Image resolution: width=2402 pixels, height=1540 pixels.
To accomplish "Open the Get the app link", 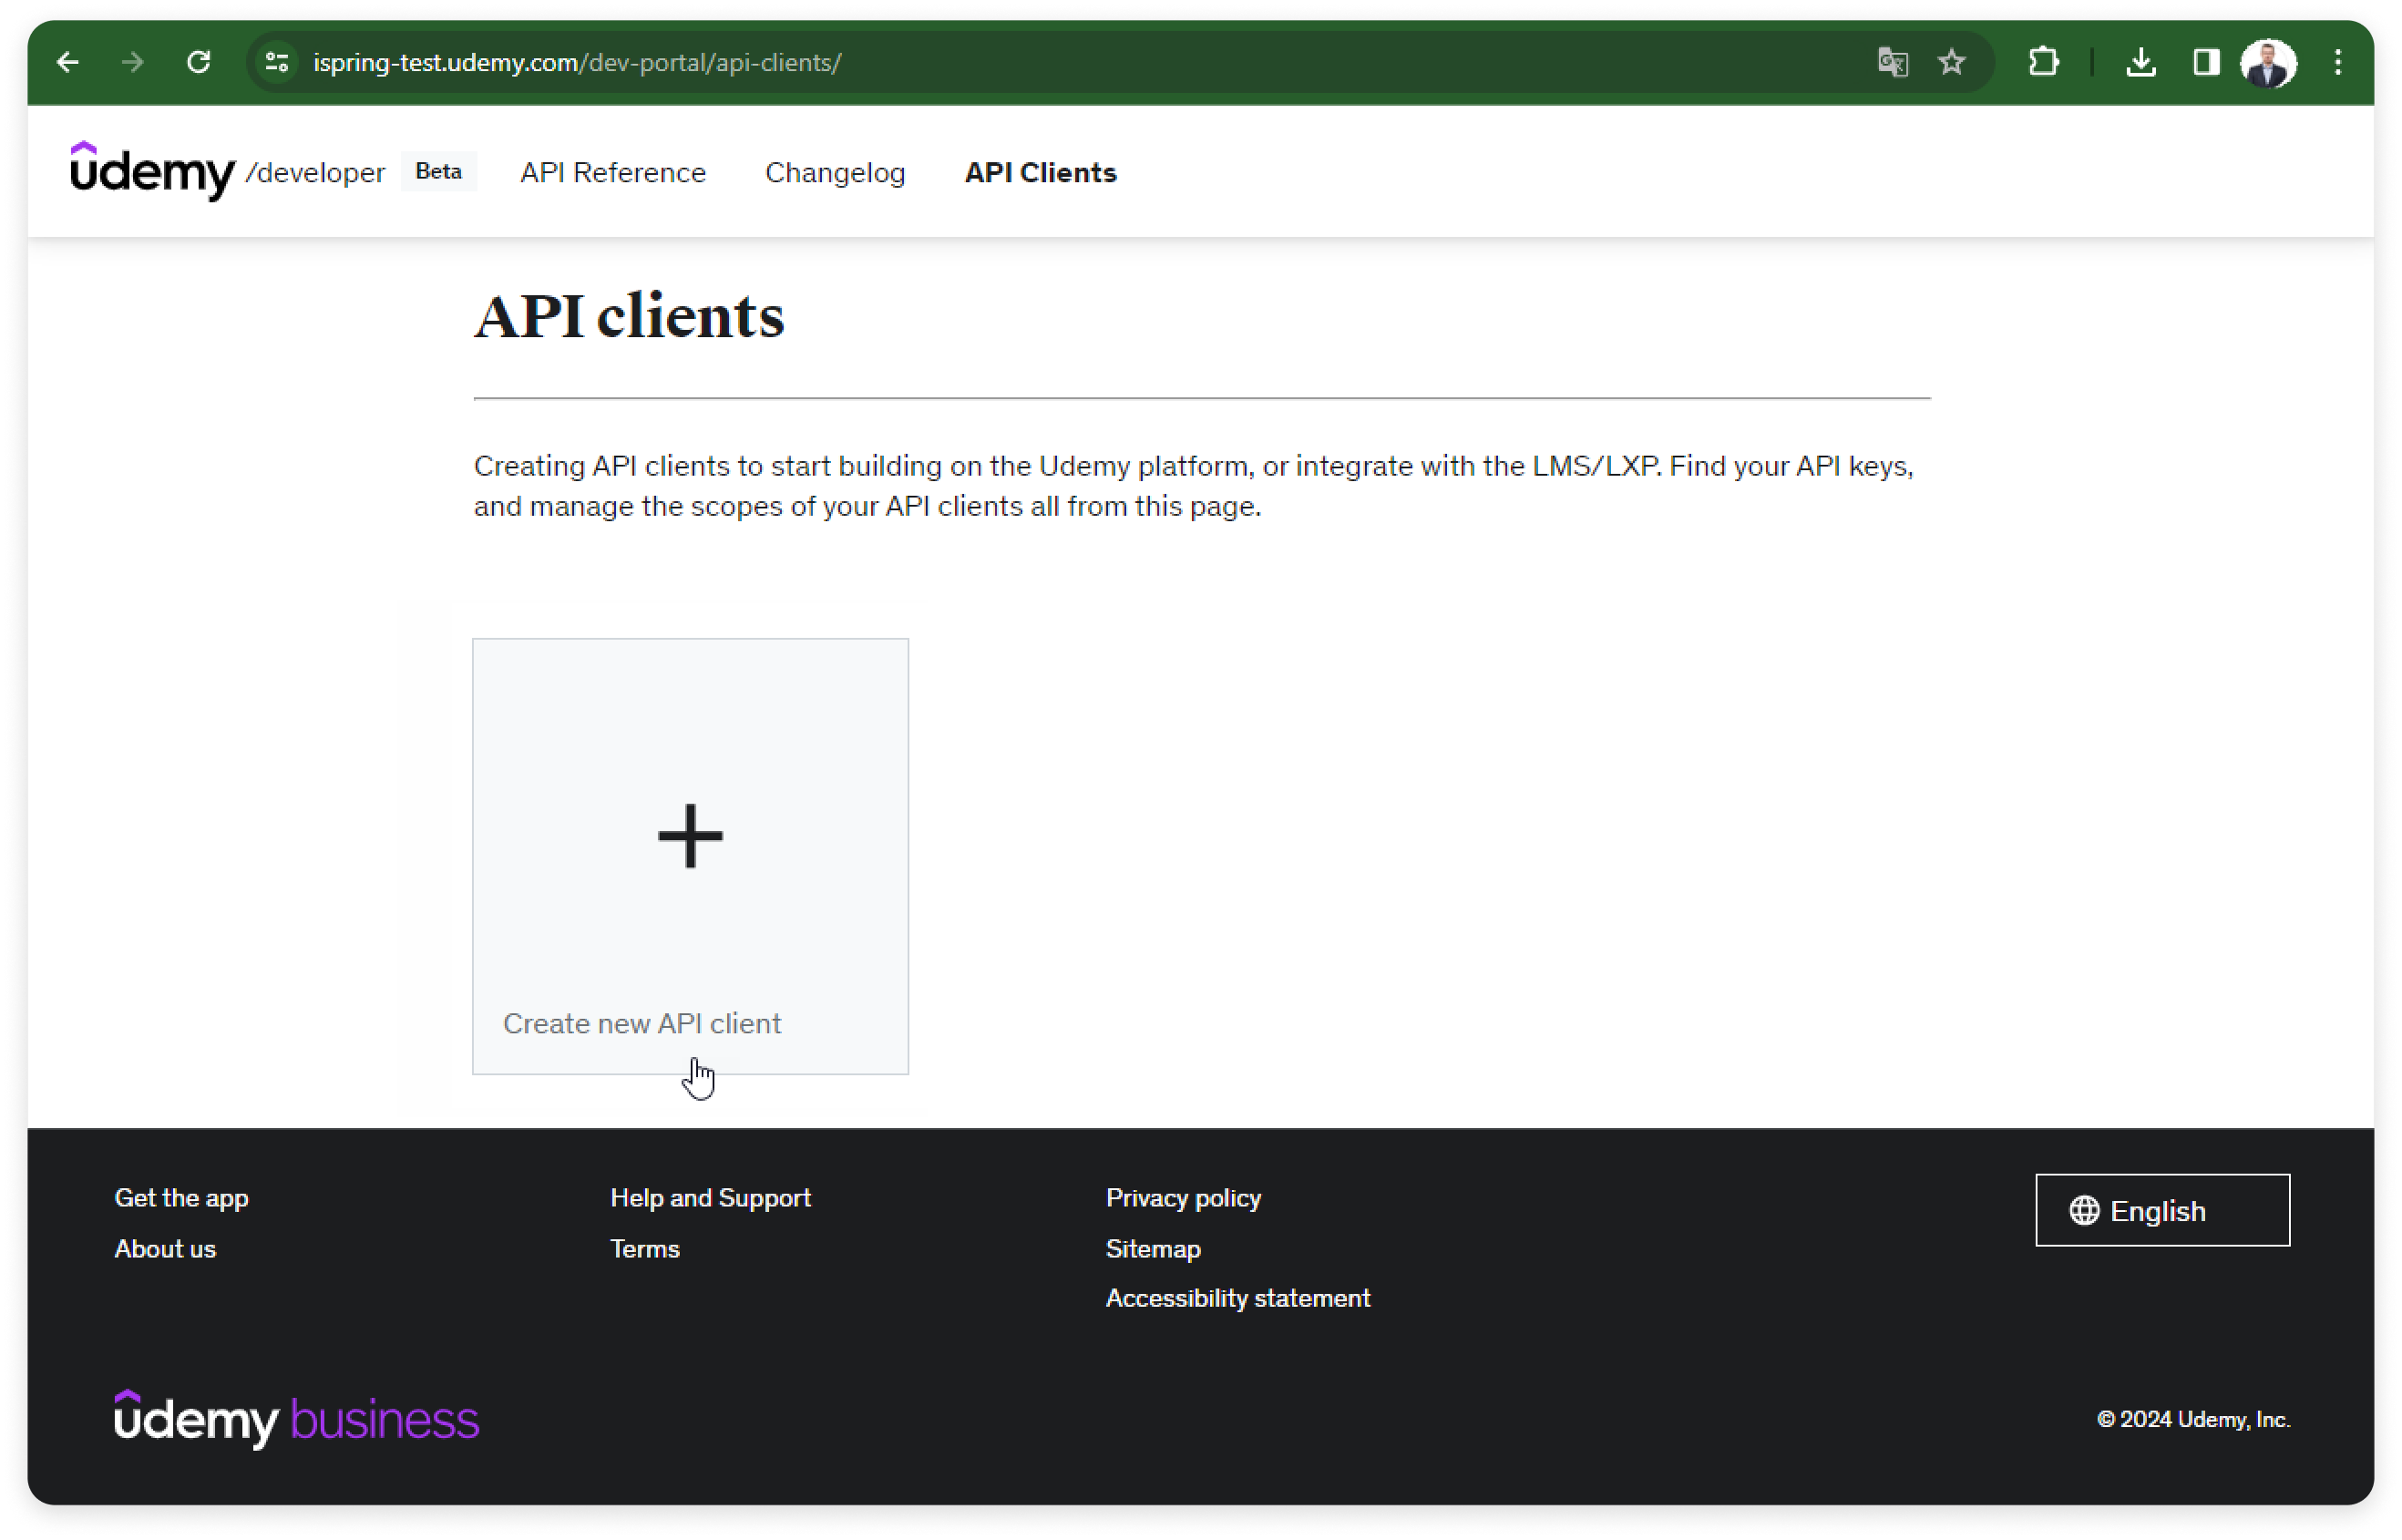I will click(x=182, y=1198).
